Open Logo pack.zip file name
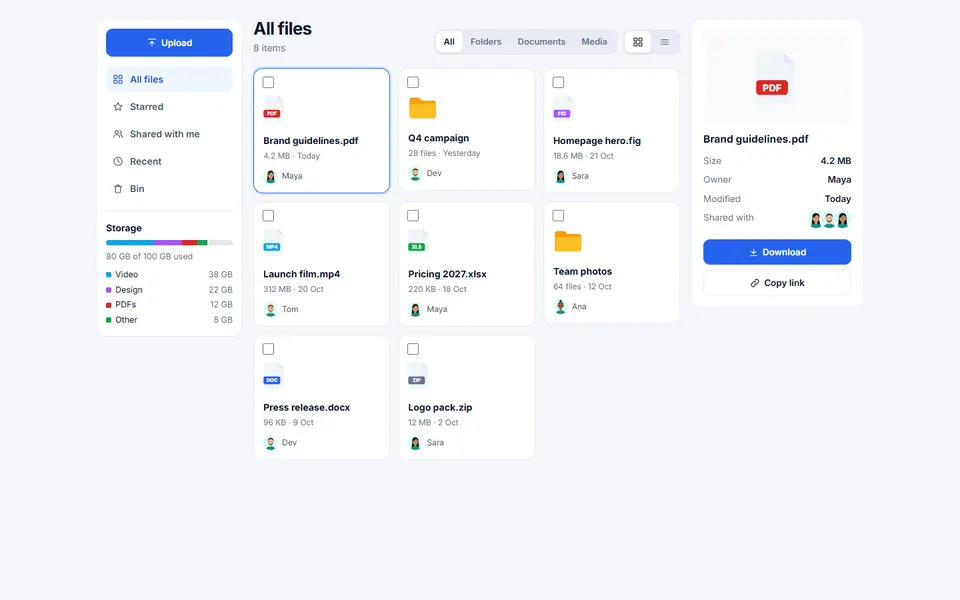 click(440, 408)
